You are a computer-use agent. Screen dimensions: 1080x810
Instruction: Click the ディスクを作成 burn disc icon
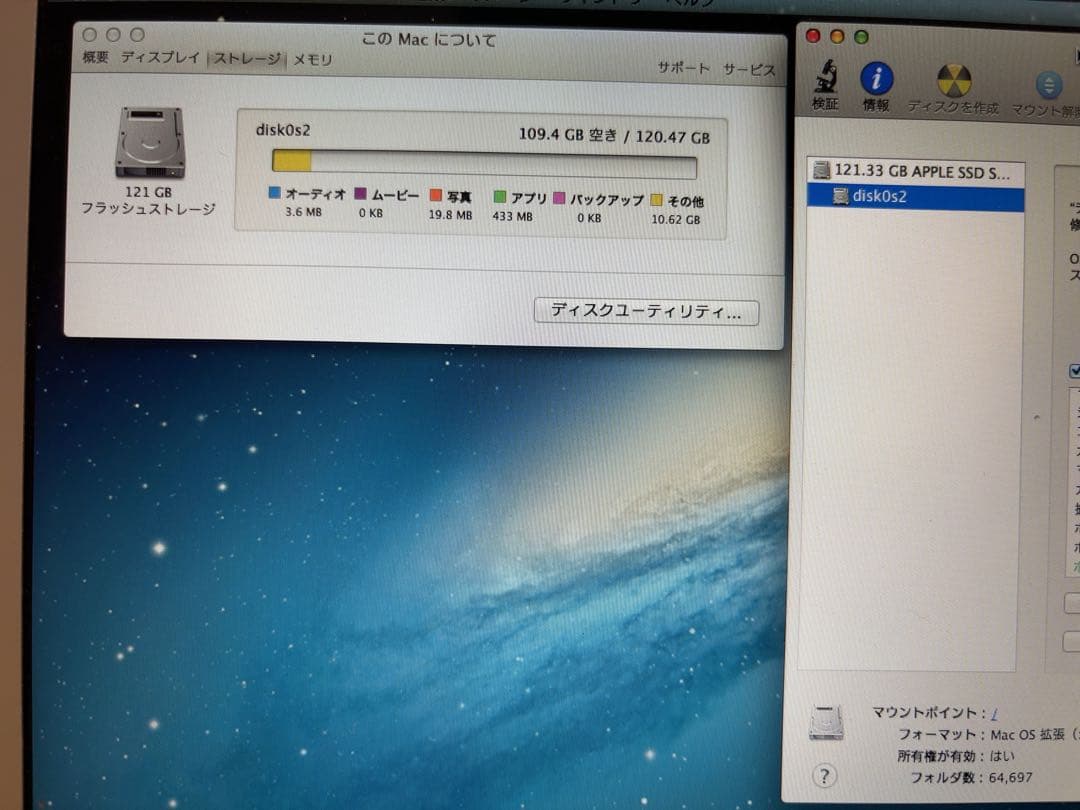(955, 80)
